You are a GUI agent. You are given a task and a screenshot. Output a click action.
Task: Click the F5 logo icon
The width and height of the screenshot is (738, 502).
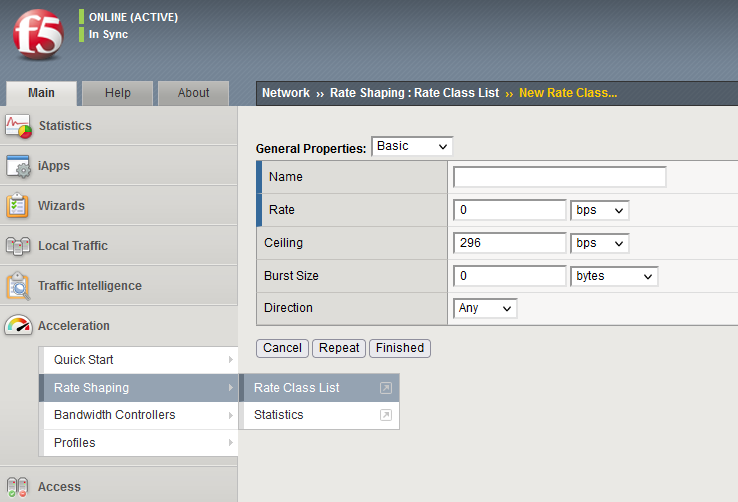38,37
